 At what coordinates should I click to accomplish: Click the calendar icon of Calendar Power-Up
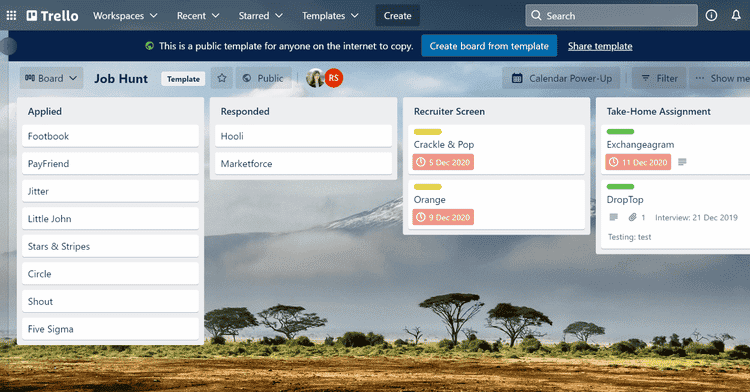tap(517, 78)
